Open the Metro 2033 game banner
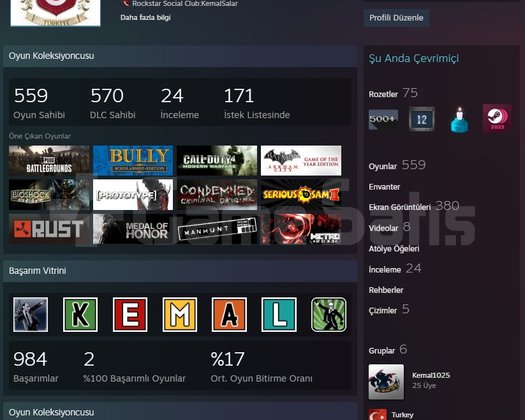This screenshot has height=420, width=525. [301, 229]
